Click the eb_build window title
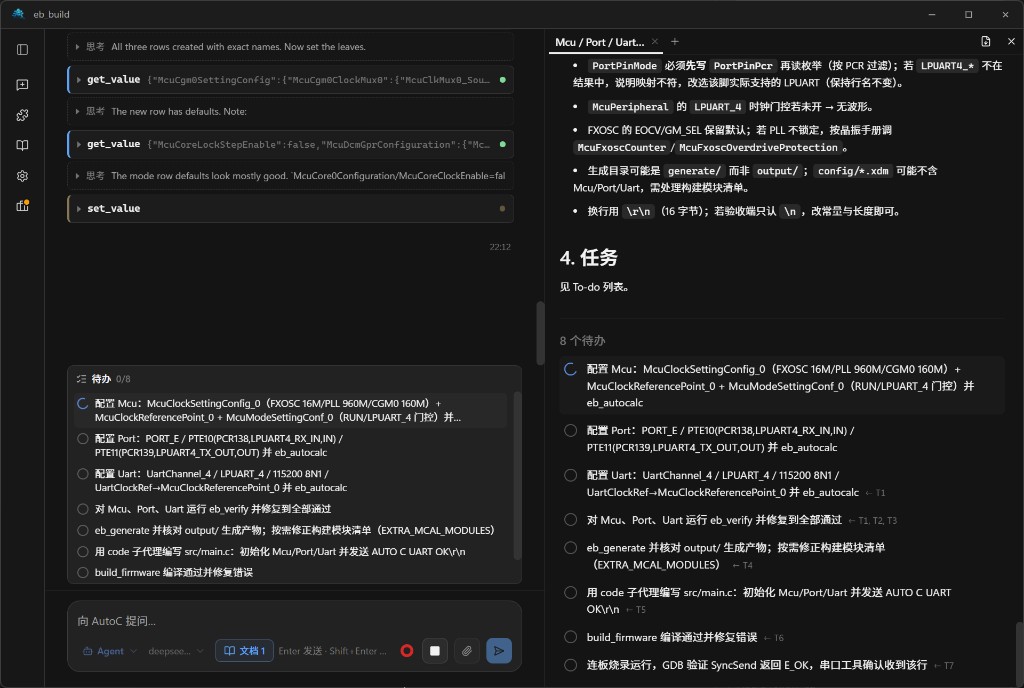This screenshot has height=688, width=1024. [52, 14]
